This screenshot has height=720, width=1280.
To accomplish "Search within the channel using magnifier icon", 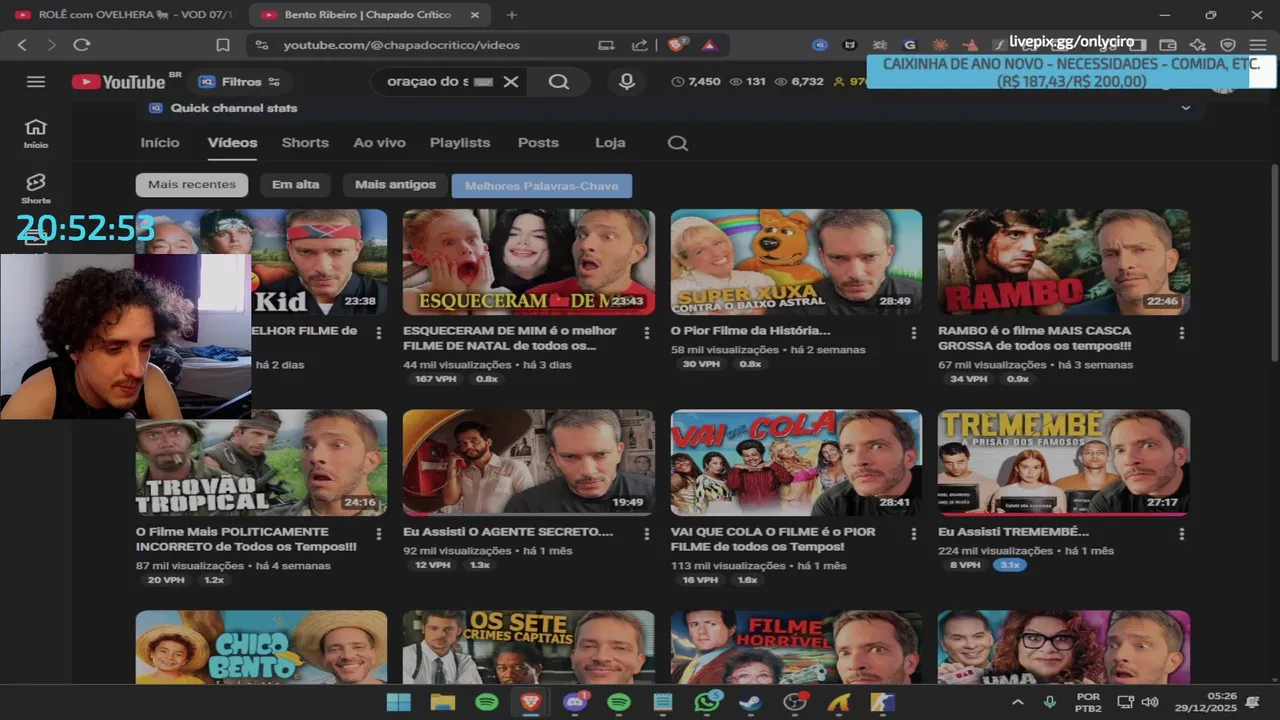I will pos(678,143).
